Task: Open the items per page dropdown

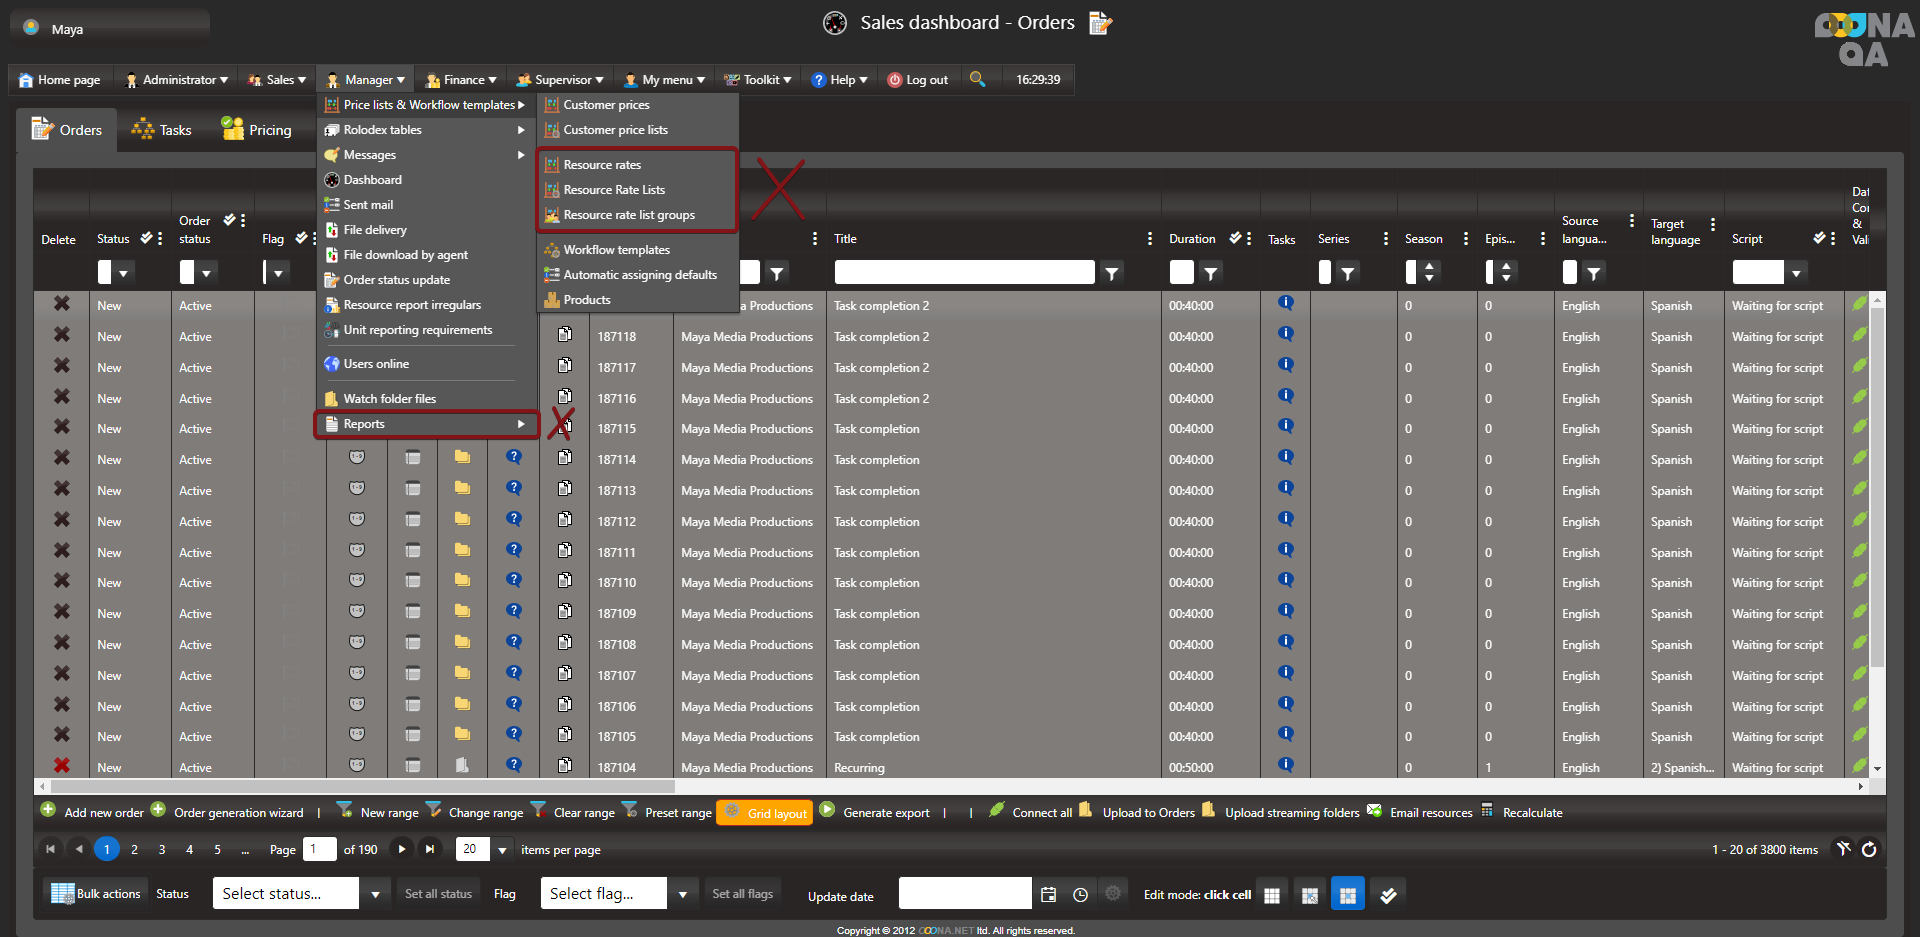Action: [x=502, y=850]
